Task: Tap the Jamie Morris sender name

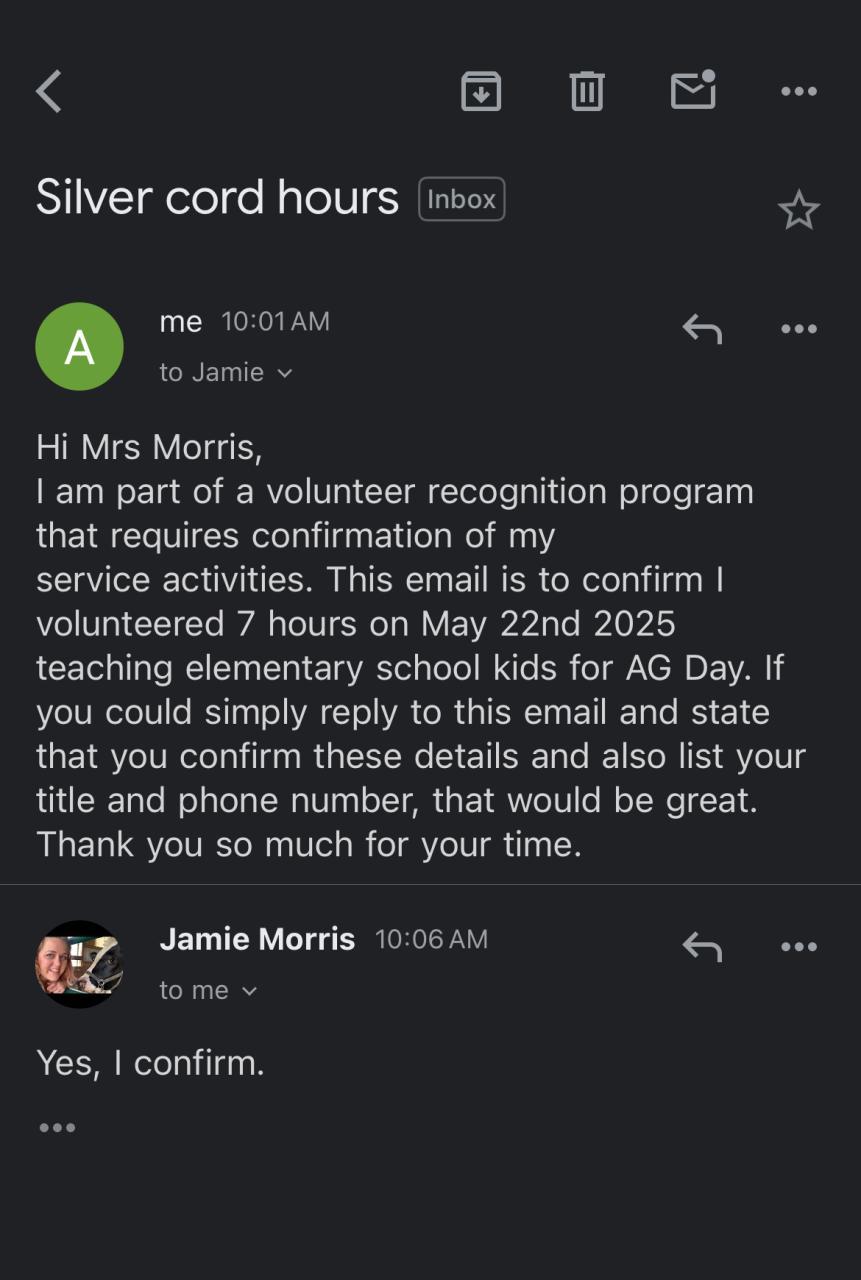Action: tap(257, 939)
